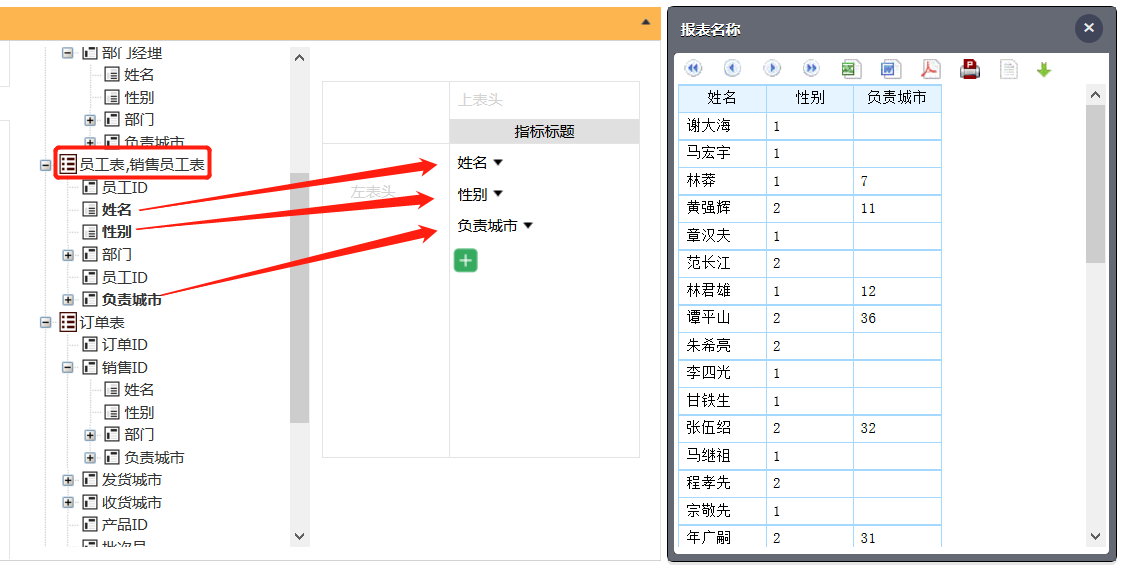Select the 销售ID field
Image resolution: width=1126 pixels, height=573 pixels.
[124, 368]
